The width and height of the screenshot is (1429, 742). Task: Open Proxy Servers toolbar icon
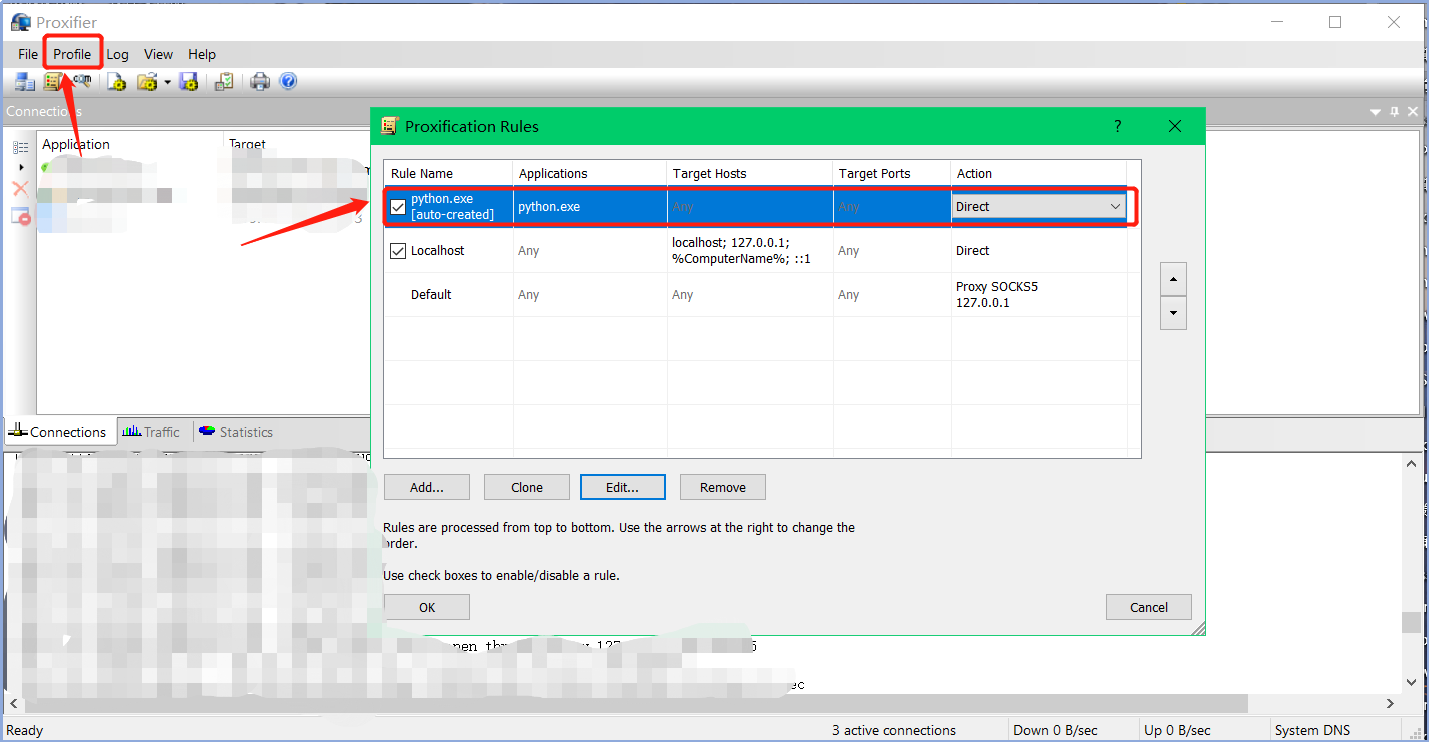(x=25, y=82)
